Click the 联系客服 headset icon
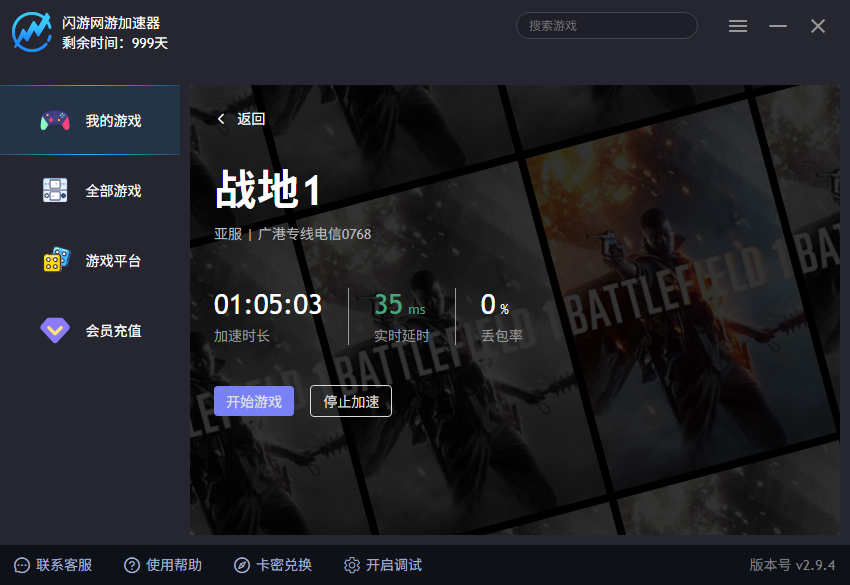This screenshot has width=850, height=585. click(x=20, y=565)
